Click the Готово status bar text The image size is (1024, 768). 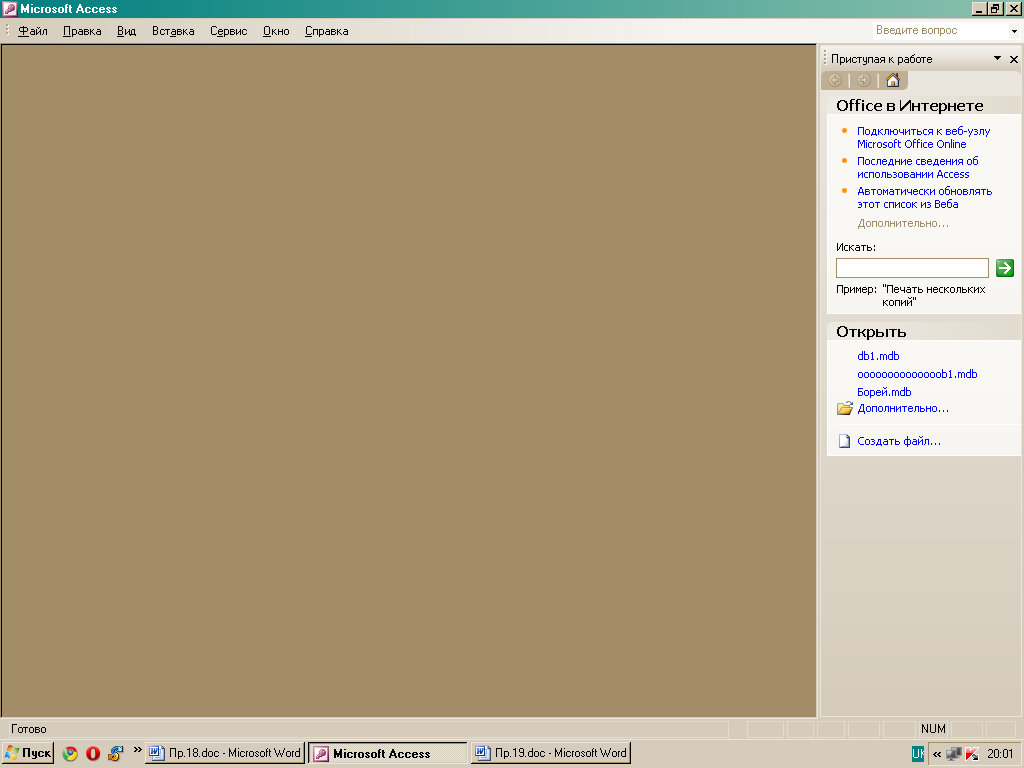pos(29,728)
